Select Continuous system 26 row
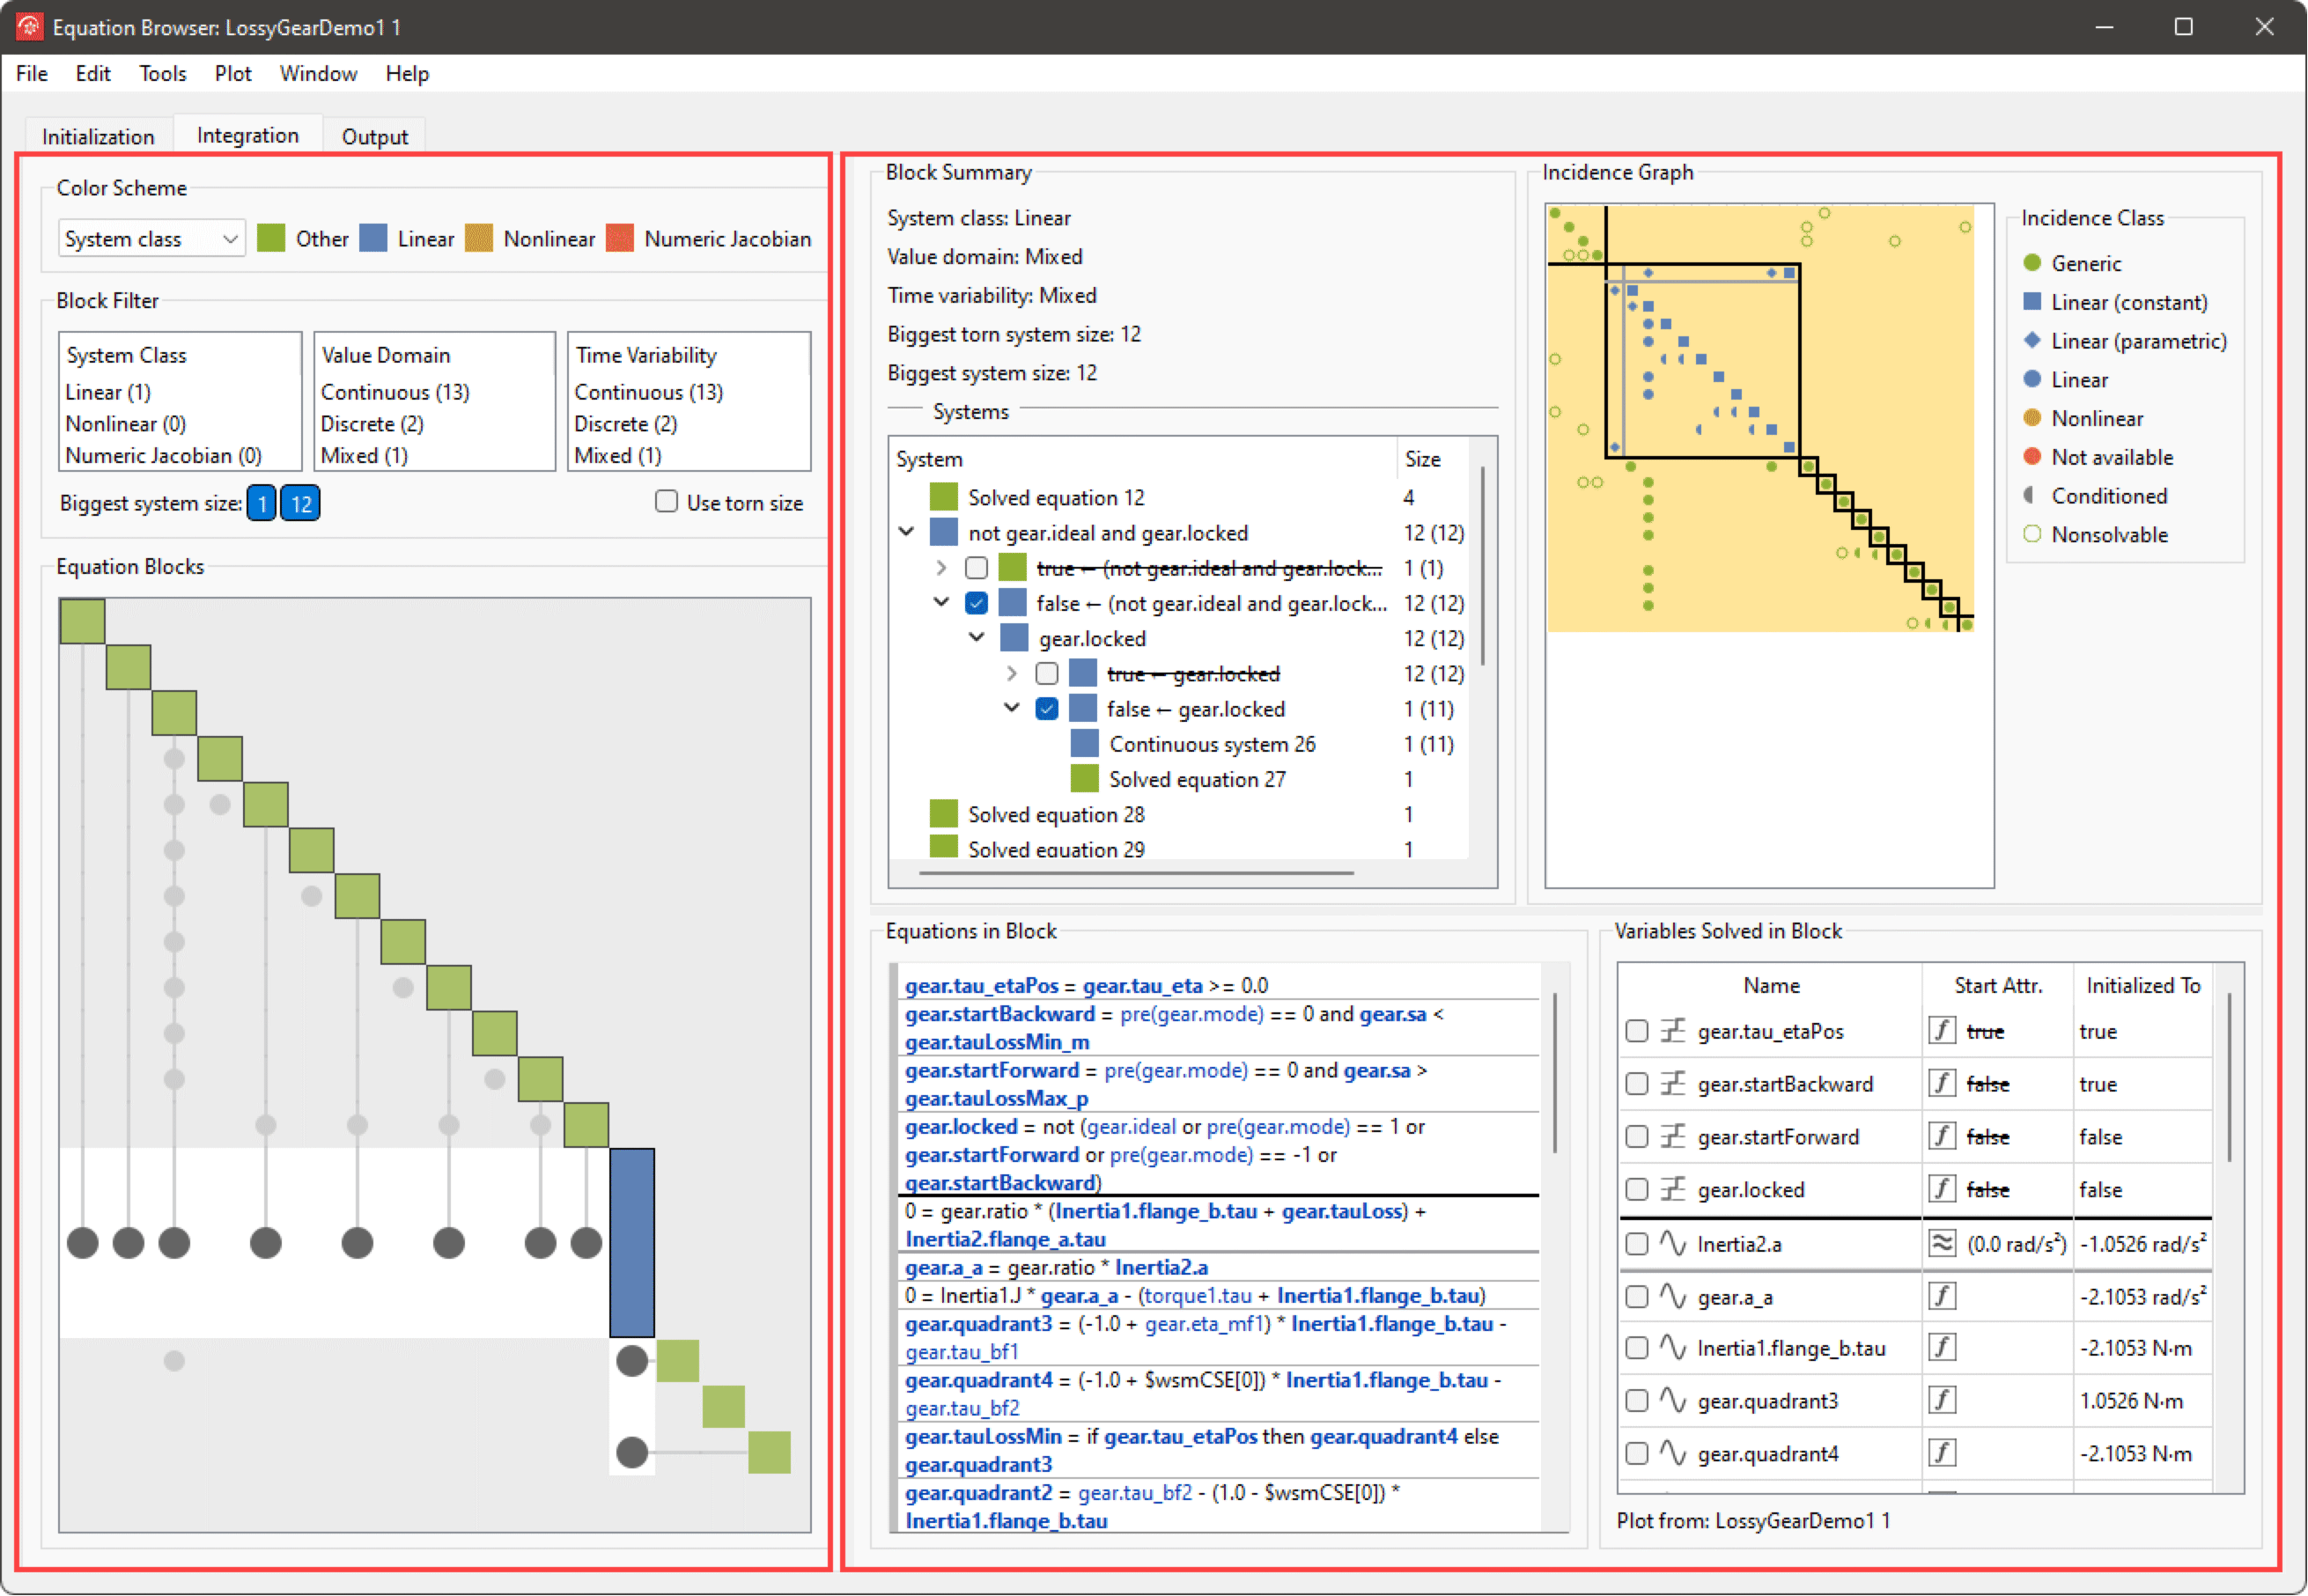Viewport: 2308px width, 1596px height. [1180, 744]
